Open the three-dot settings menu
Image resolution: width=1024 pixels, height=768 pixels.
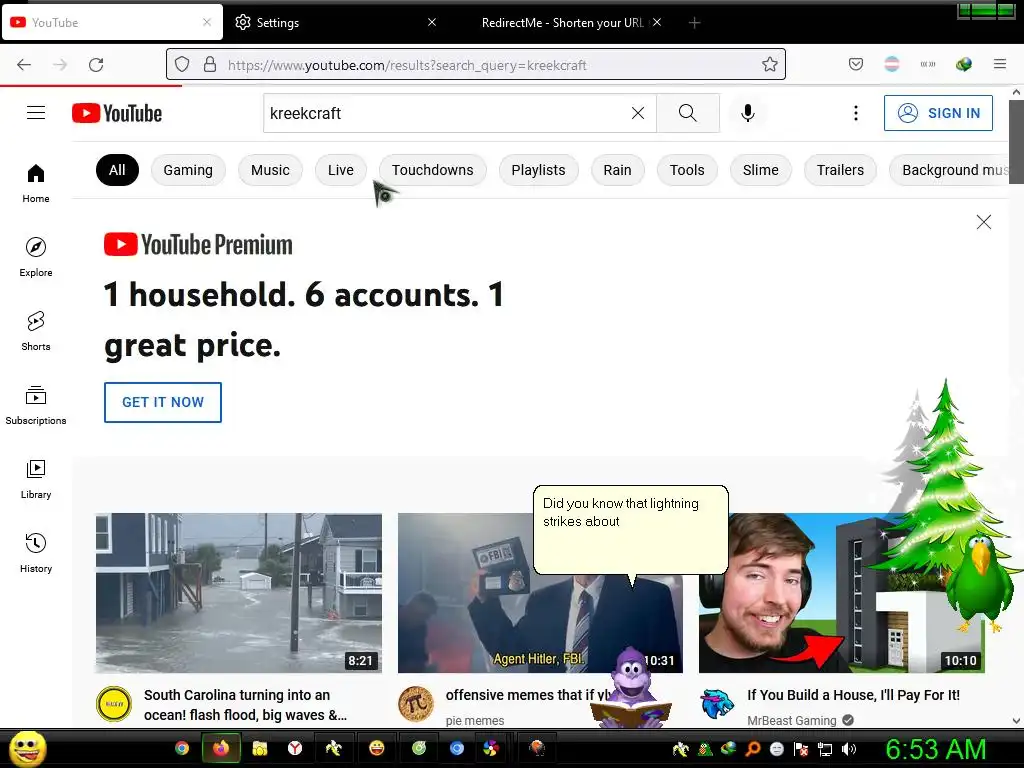pyautogui.click(x=856, y=113)
